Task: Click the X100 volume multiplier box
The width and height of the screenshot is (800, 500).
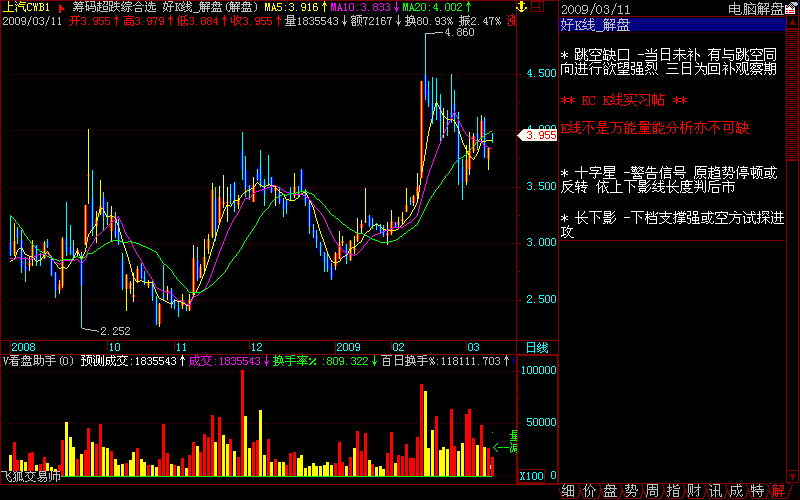Action: (x=531, y=476)
